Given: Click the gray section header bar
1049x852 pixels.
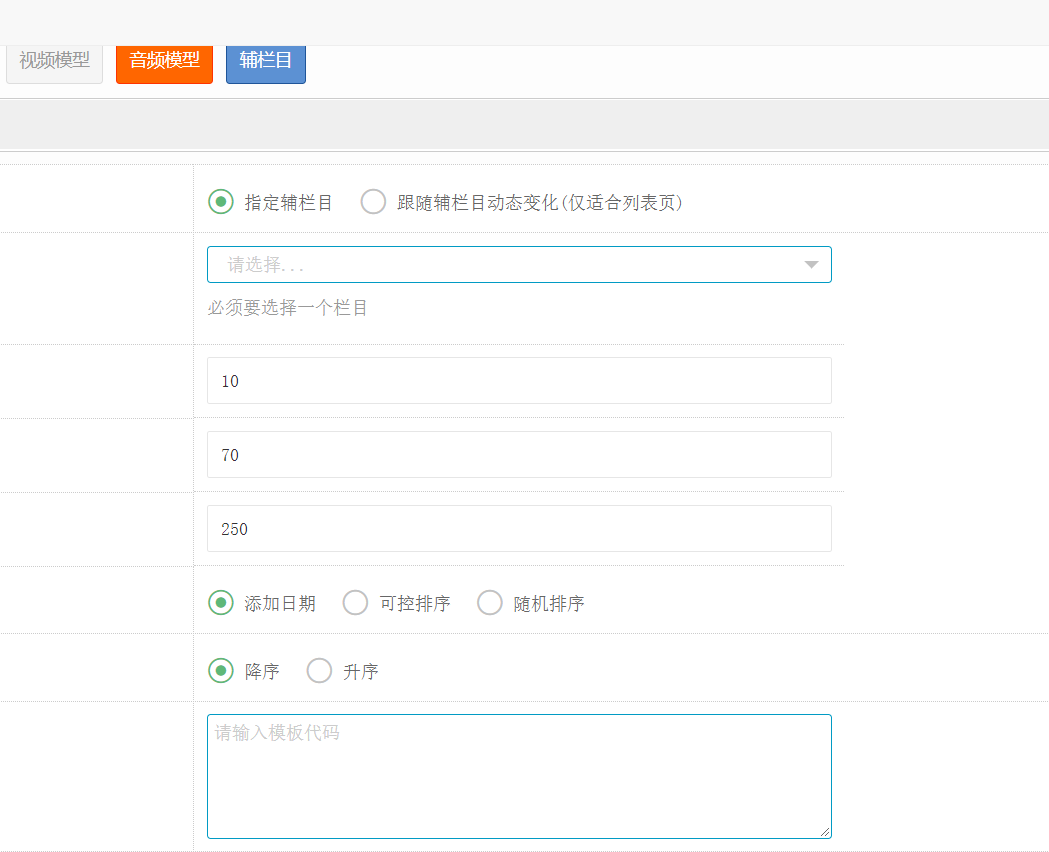Looking at the screenshot, I should click(524, 124).
